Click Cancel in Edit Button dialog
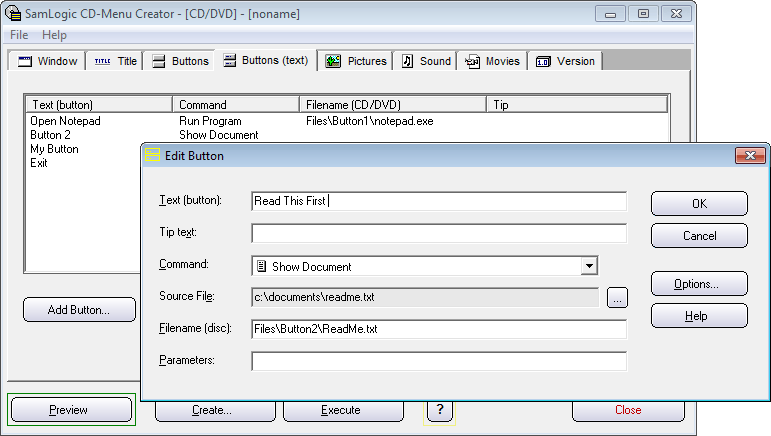 point(699,235)
